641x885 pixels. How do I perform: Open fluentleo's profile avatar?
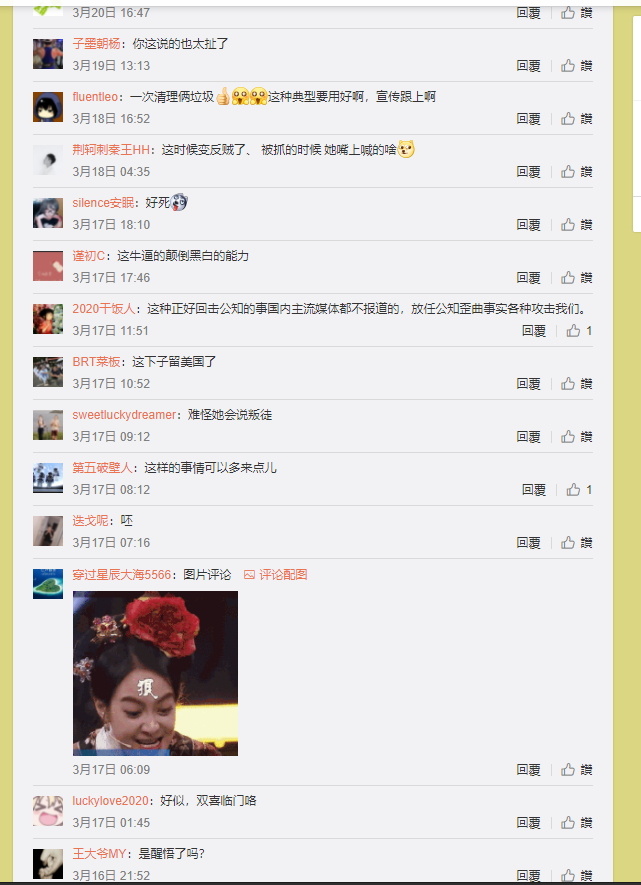pos(48,107)
